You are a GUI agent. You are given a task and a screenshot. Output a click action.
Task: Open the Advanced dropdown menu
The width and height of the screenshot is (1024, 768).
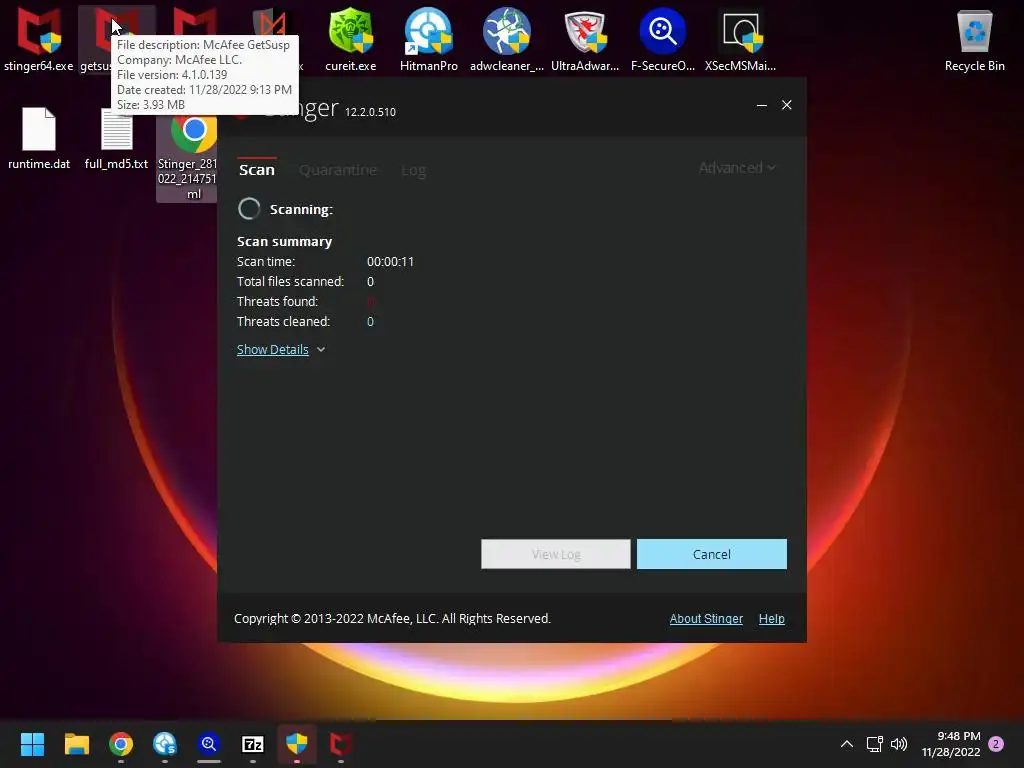(737, 168)
